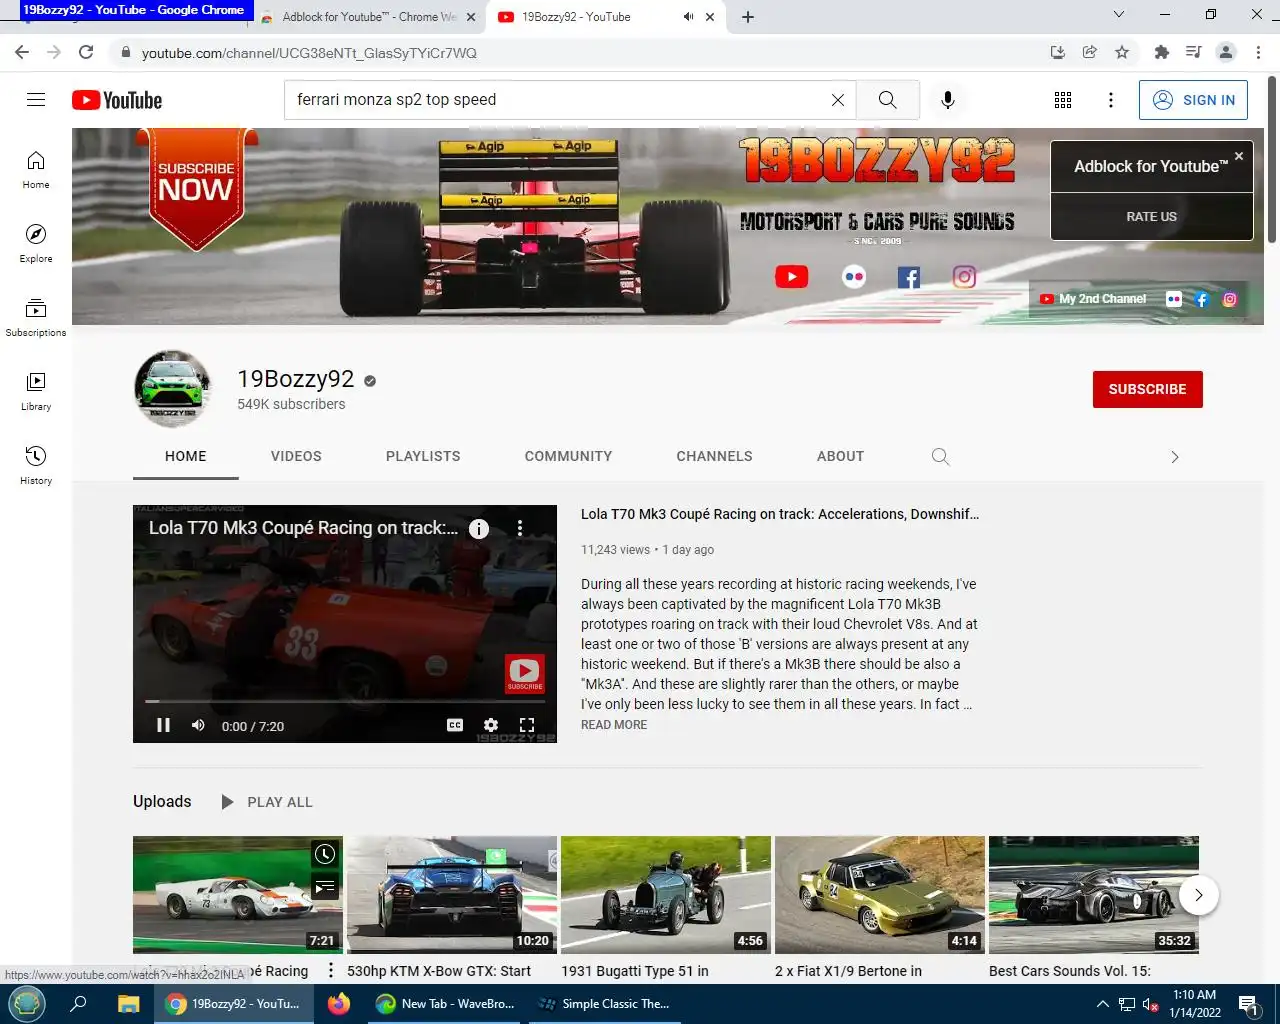
Task: Open File Explorer from the taskbar
Action: tap(129, 1003)
